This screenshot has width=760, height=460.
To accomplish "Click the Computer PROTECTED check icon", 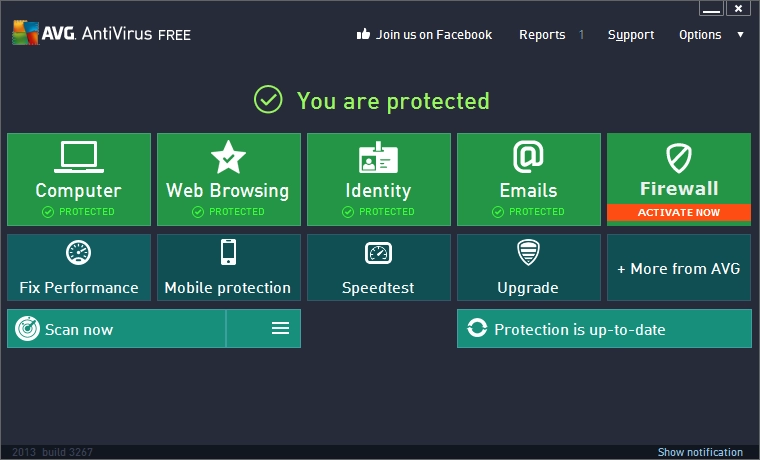I will 48,212.
